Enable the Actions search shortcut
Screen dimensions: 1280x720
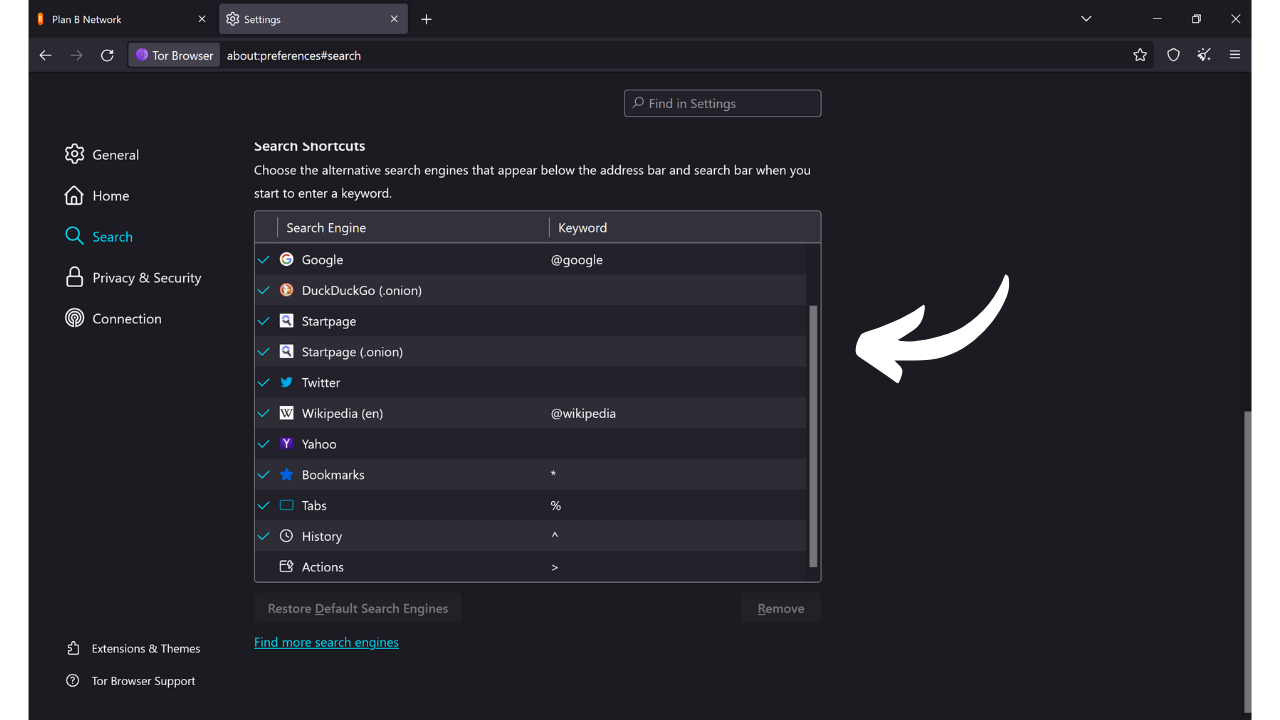(x=263, y=566)
